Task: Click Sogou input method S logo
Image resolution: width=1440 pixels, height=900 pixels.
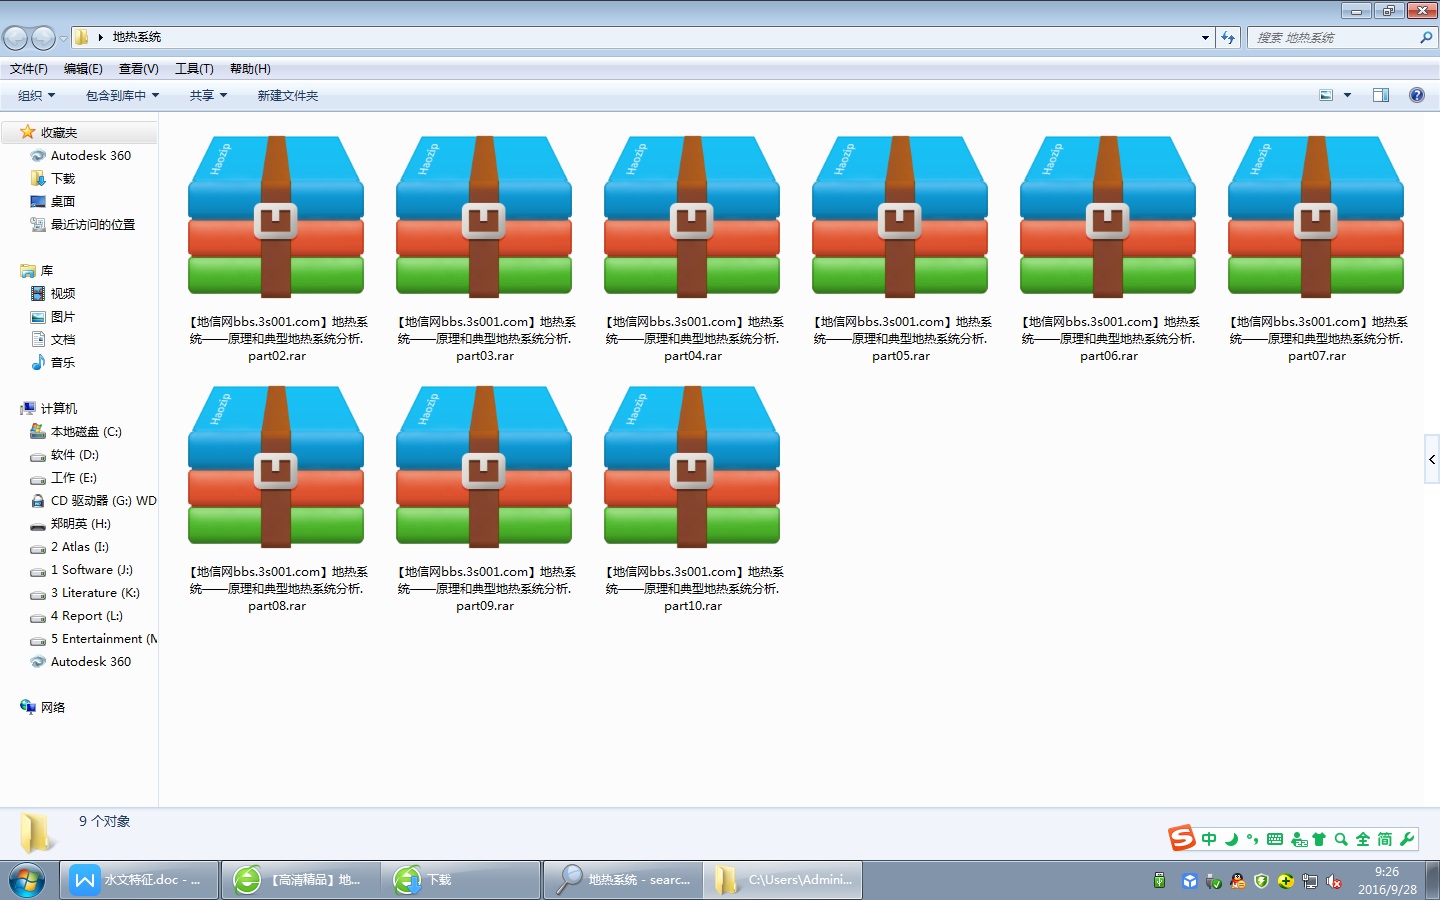Action: [x=1182, y=838]
